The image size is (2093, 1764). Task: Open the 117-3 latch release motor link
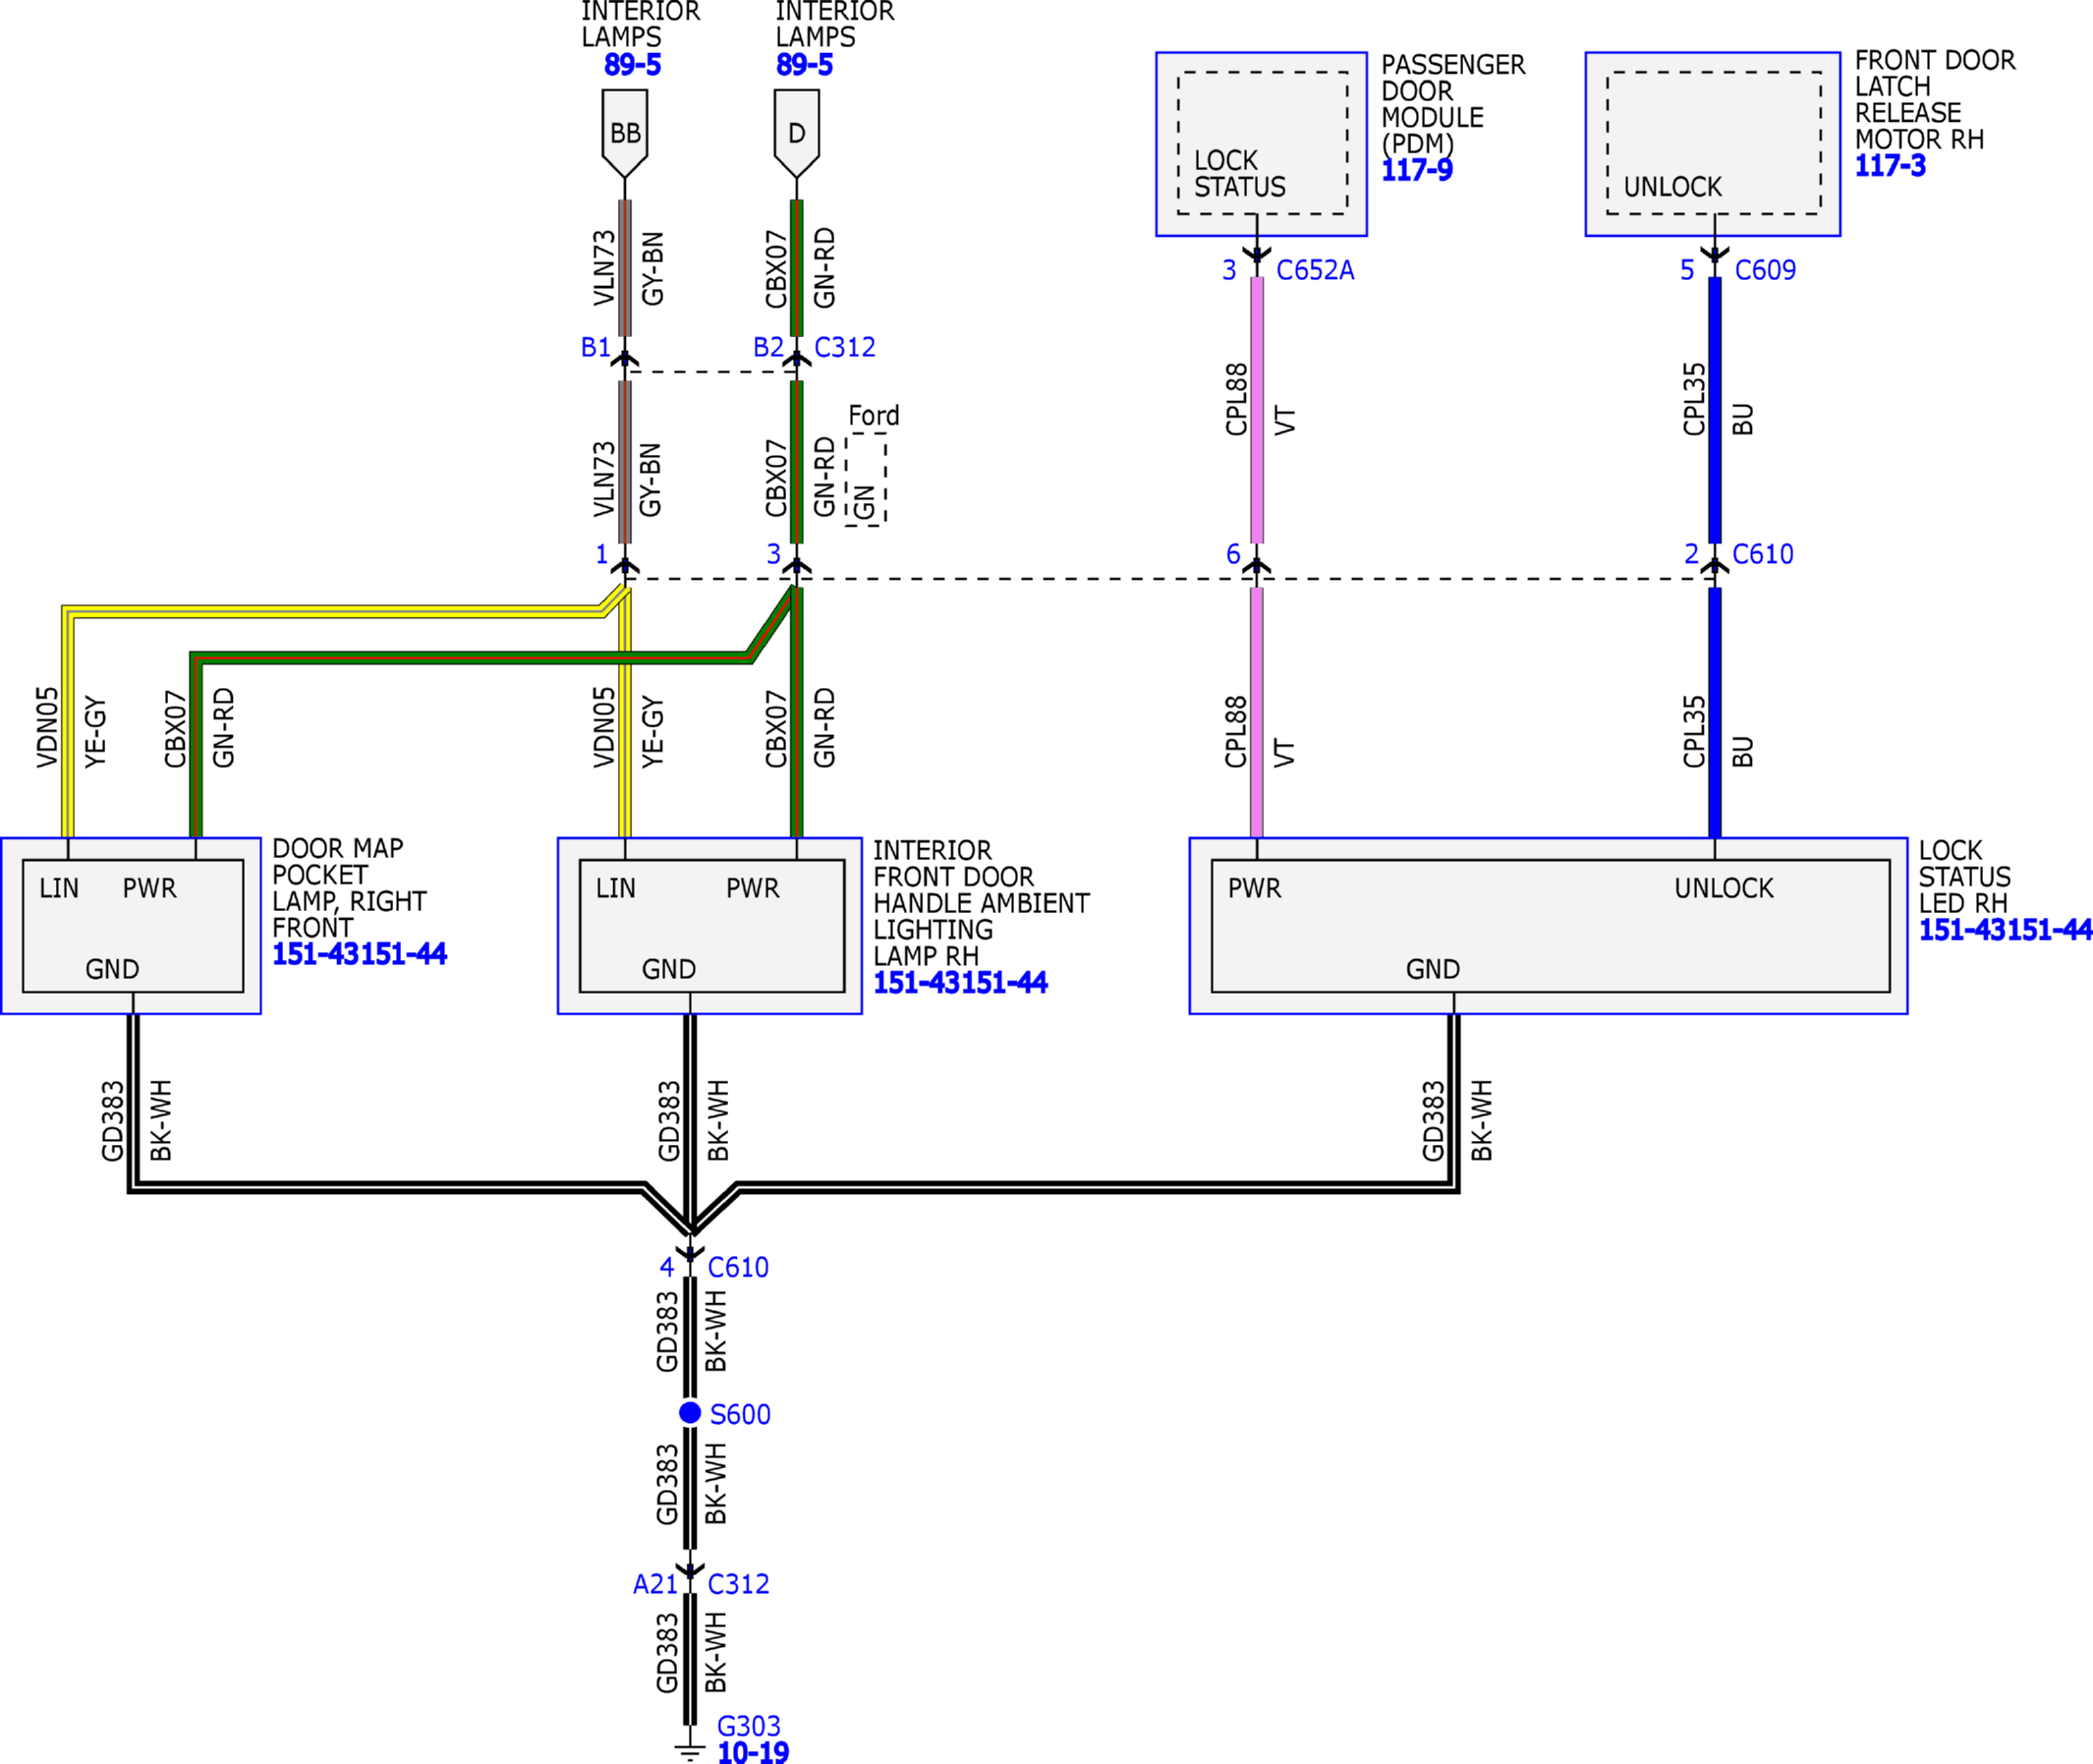click(1890, 166)
